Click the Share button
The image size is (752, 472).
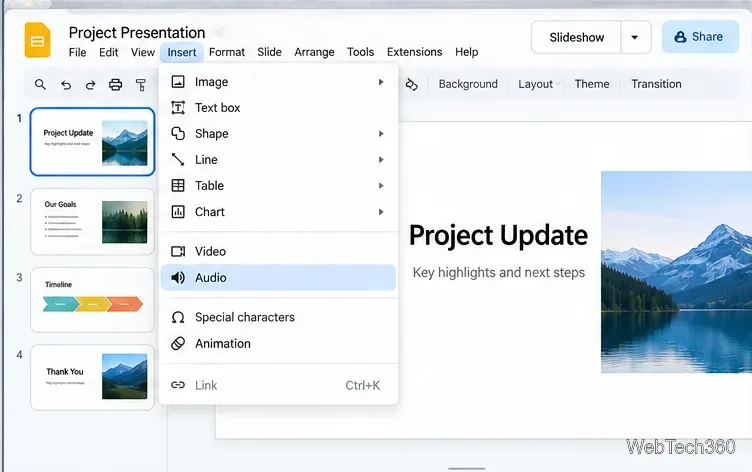pyautogui.click(x=700, y=37)
